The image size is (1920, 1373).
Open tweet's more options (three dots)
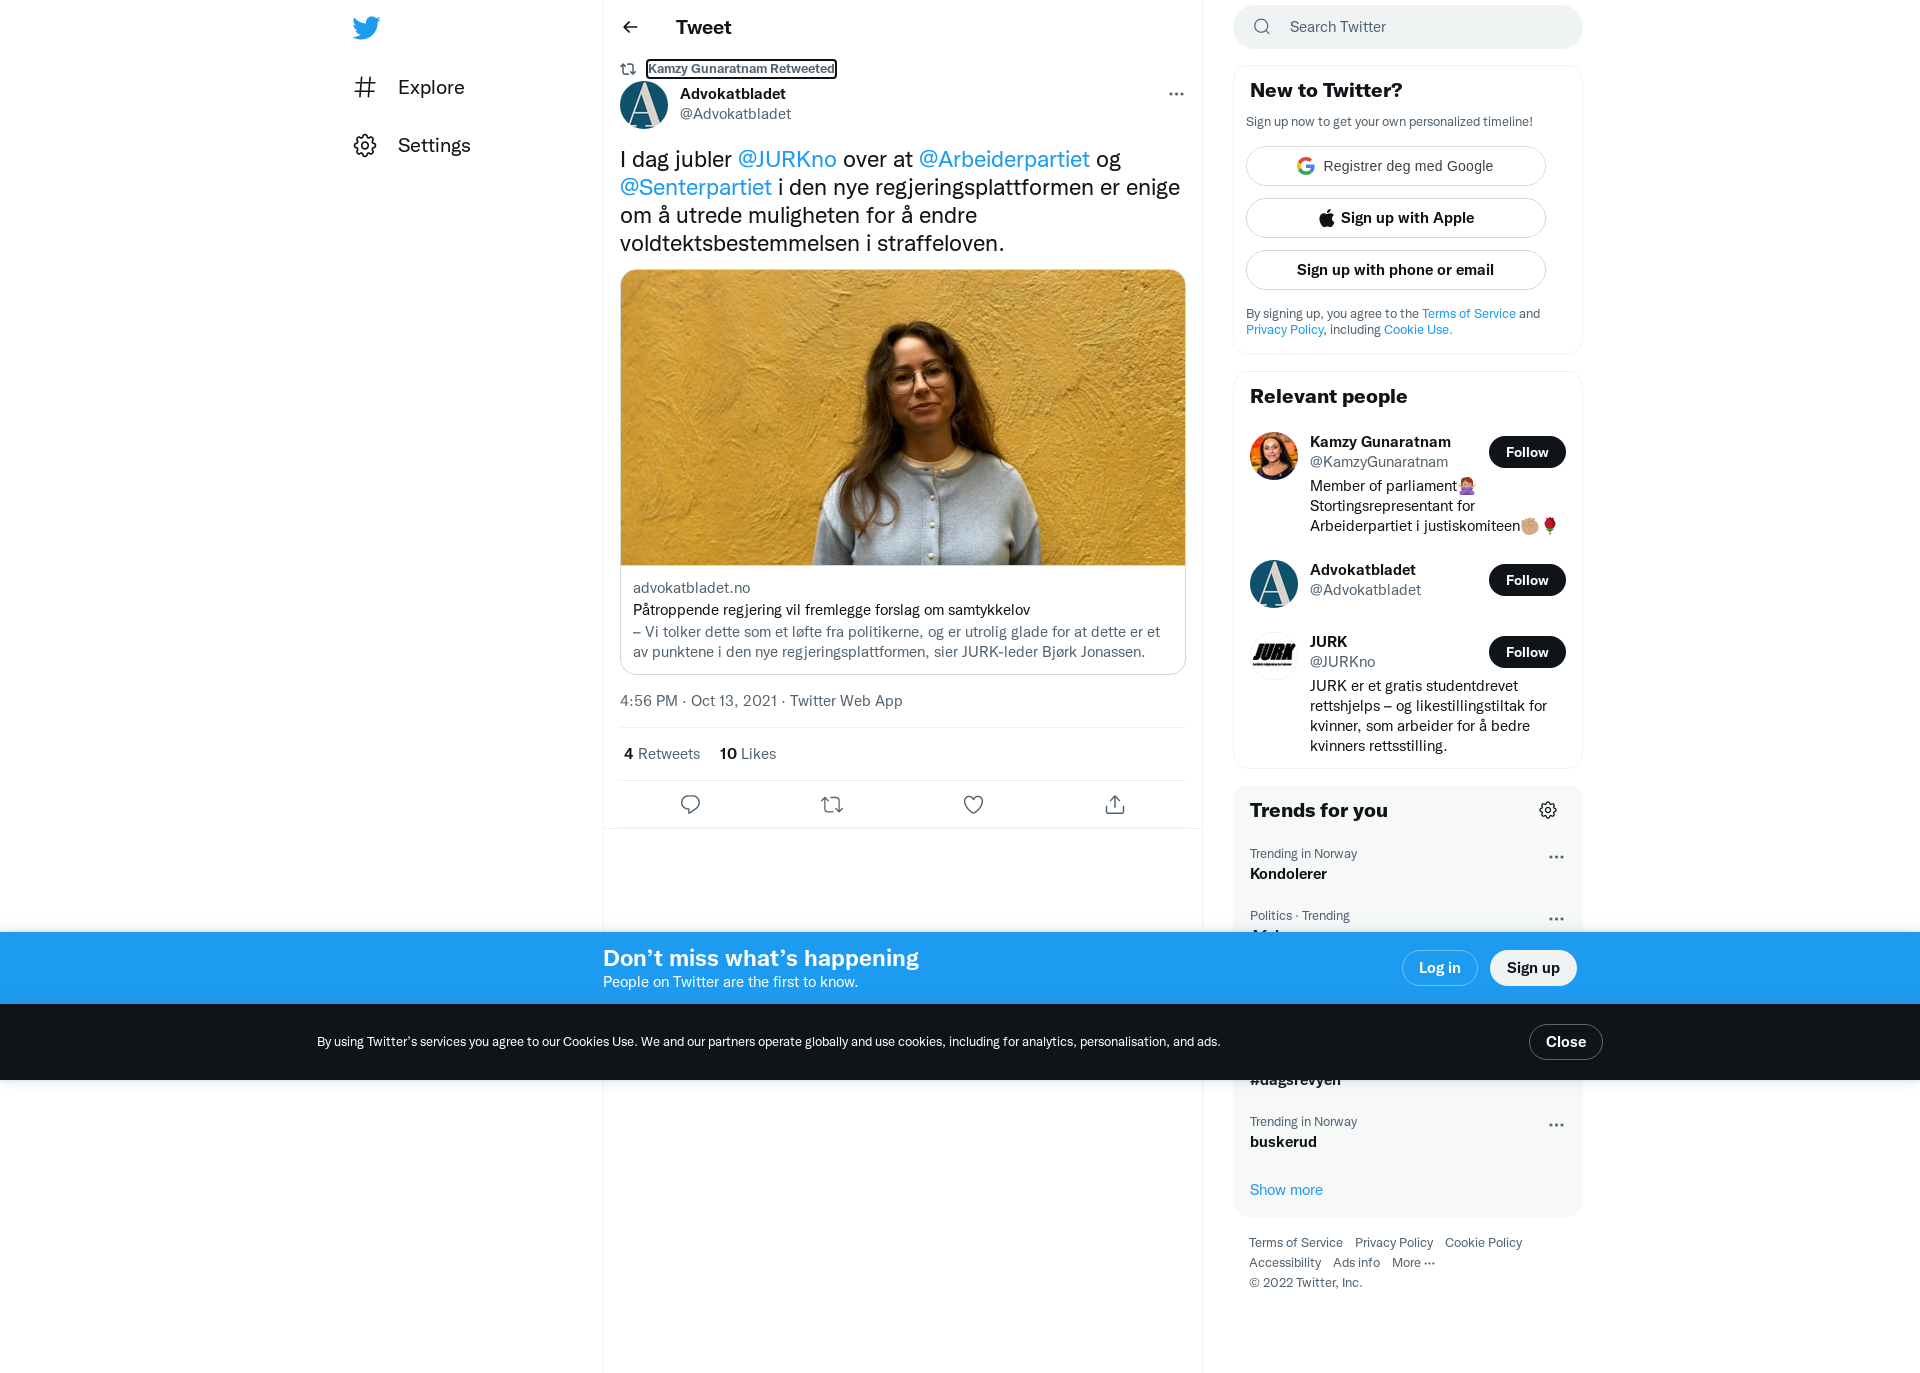pos(1176,94)
